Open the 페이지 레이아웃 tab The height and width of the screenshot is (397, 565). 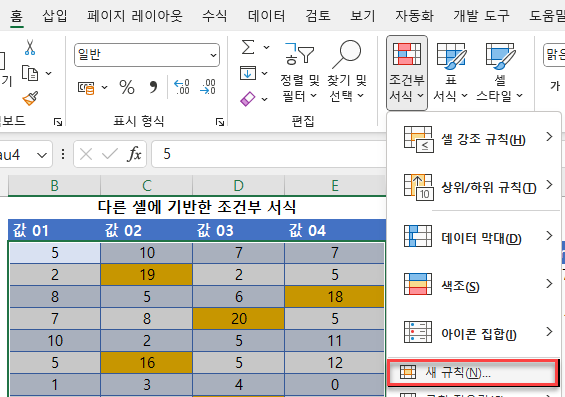coord(135,16)
